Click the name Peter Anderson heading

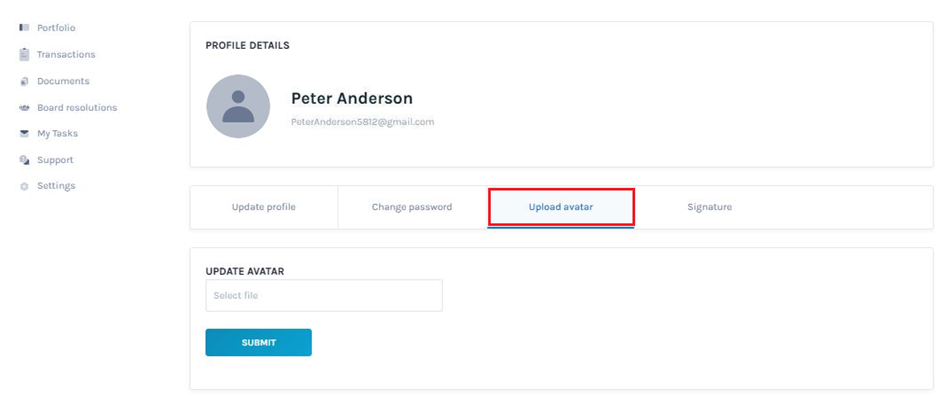point(352,98)
